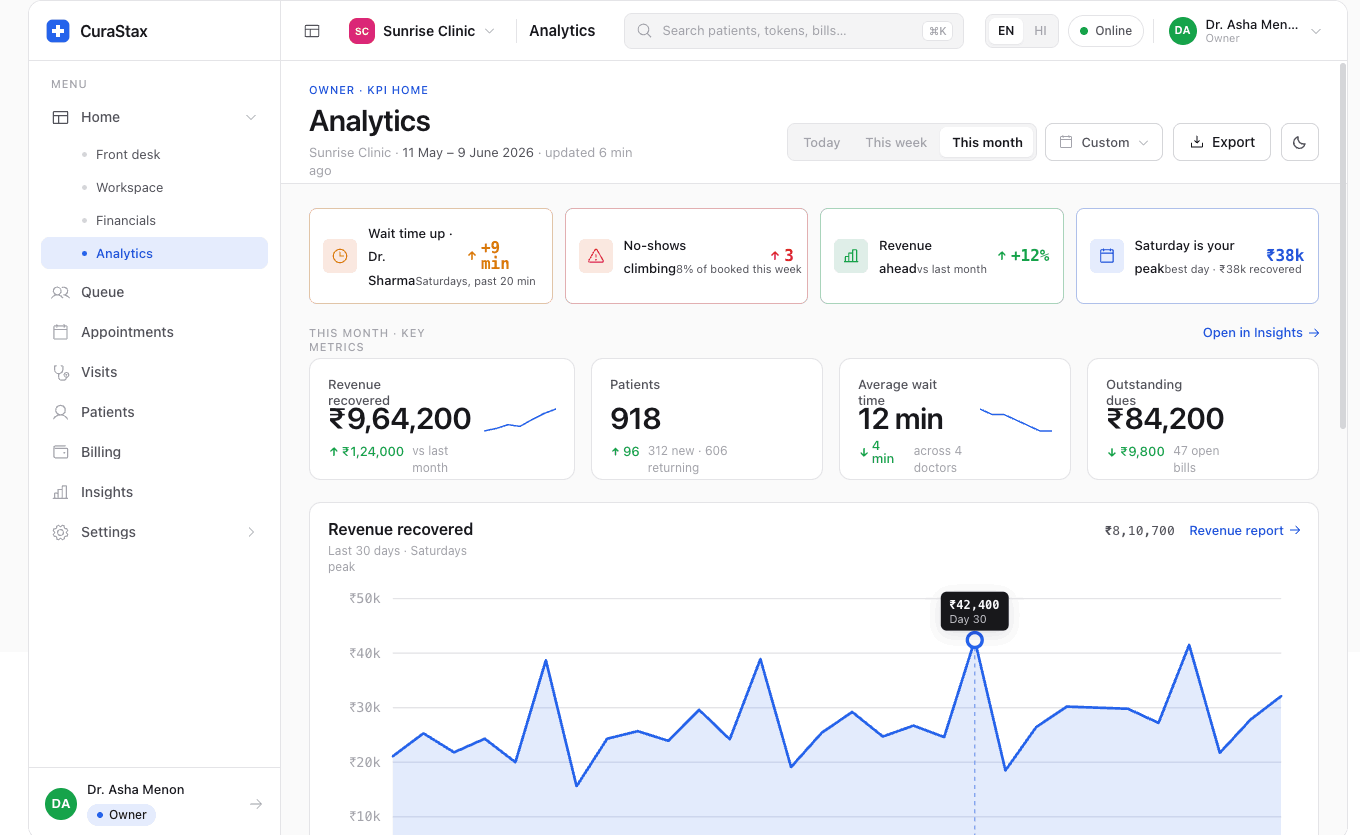Click the DA avatar in top bar
The image size is (1360, 835).
click(1183, 31)
